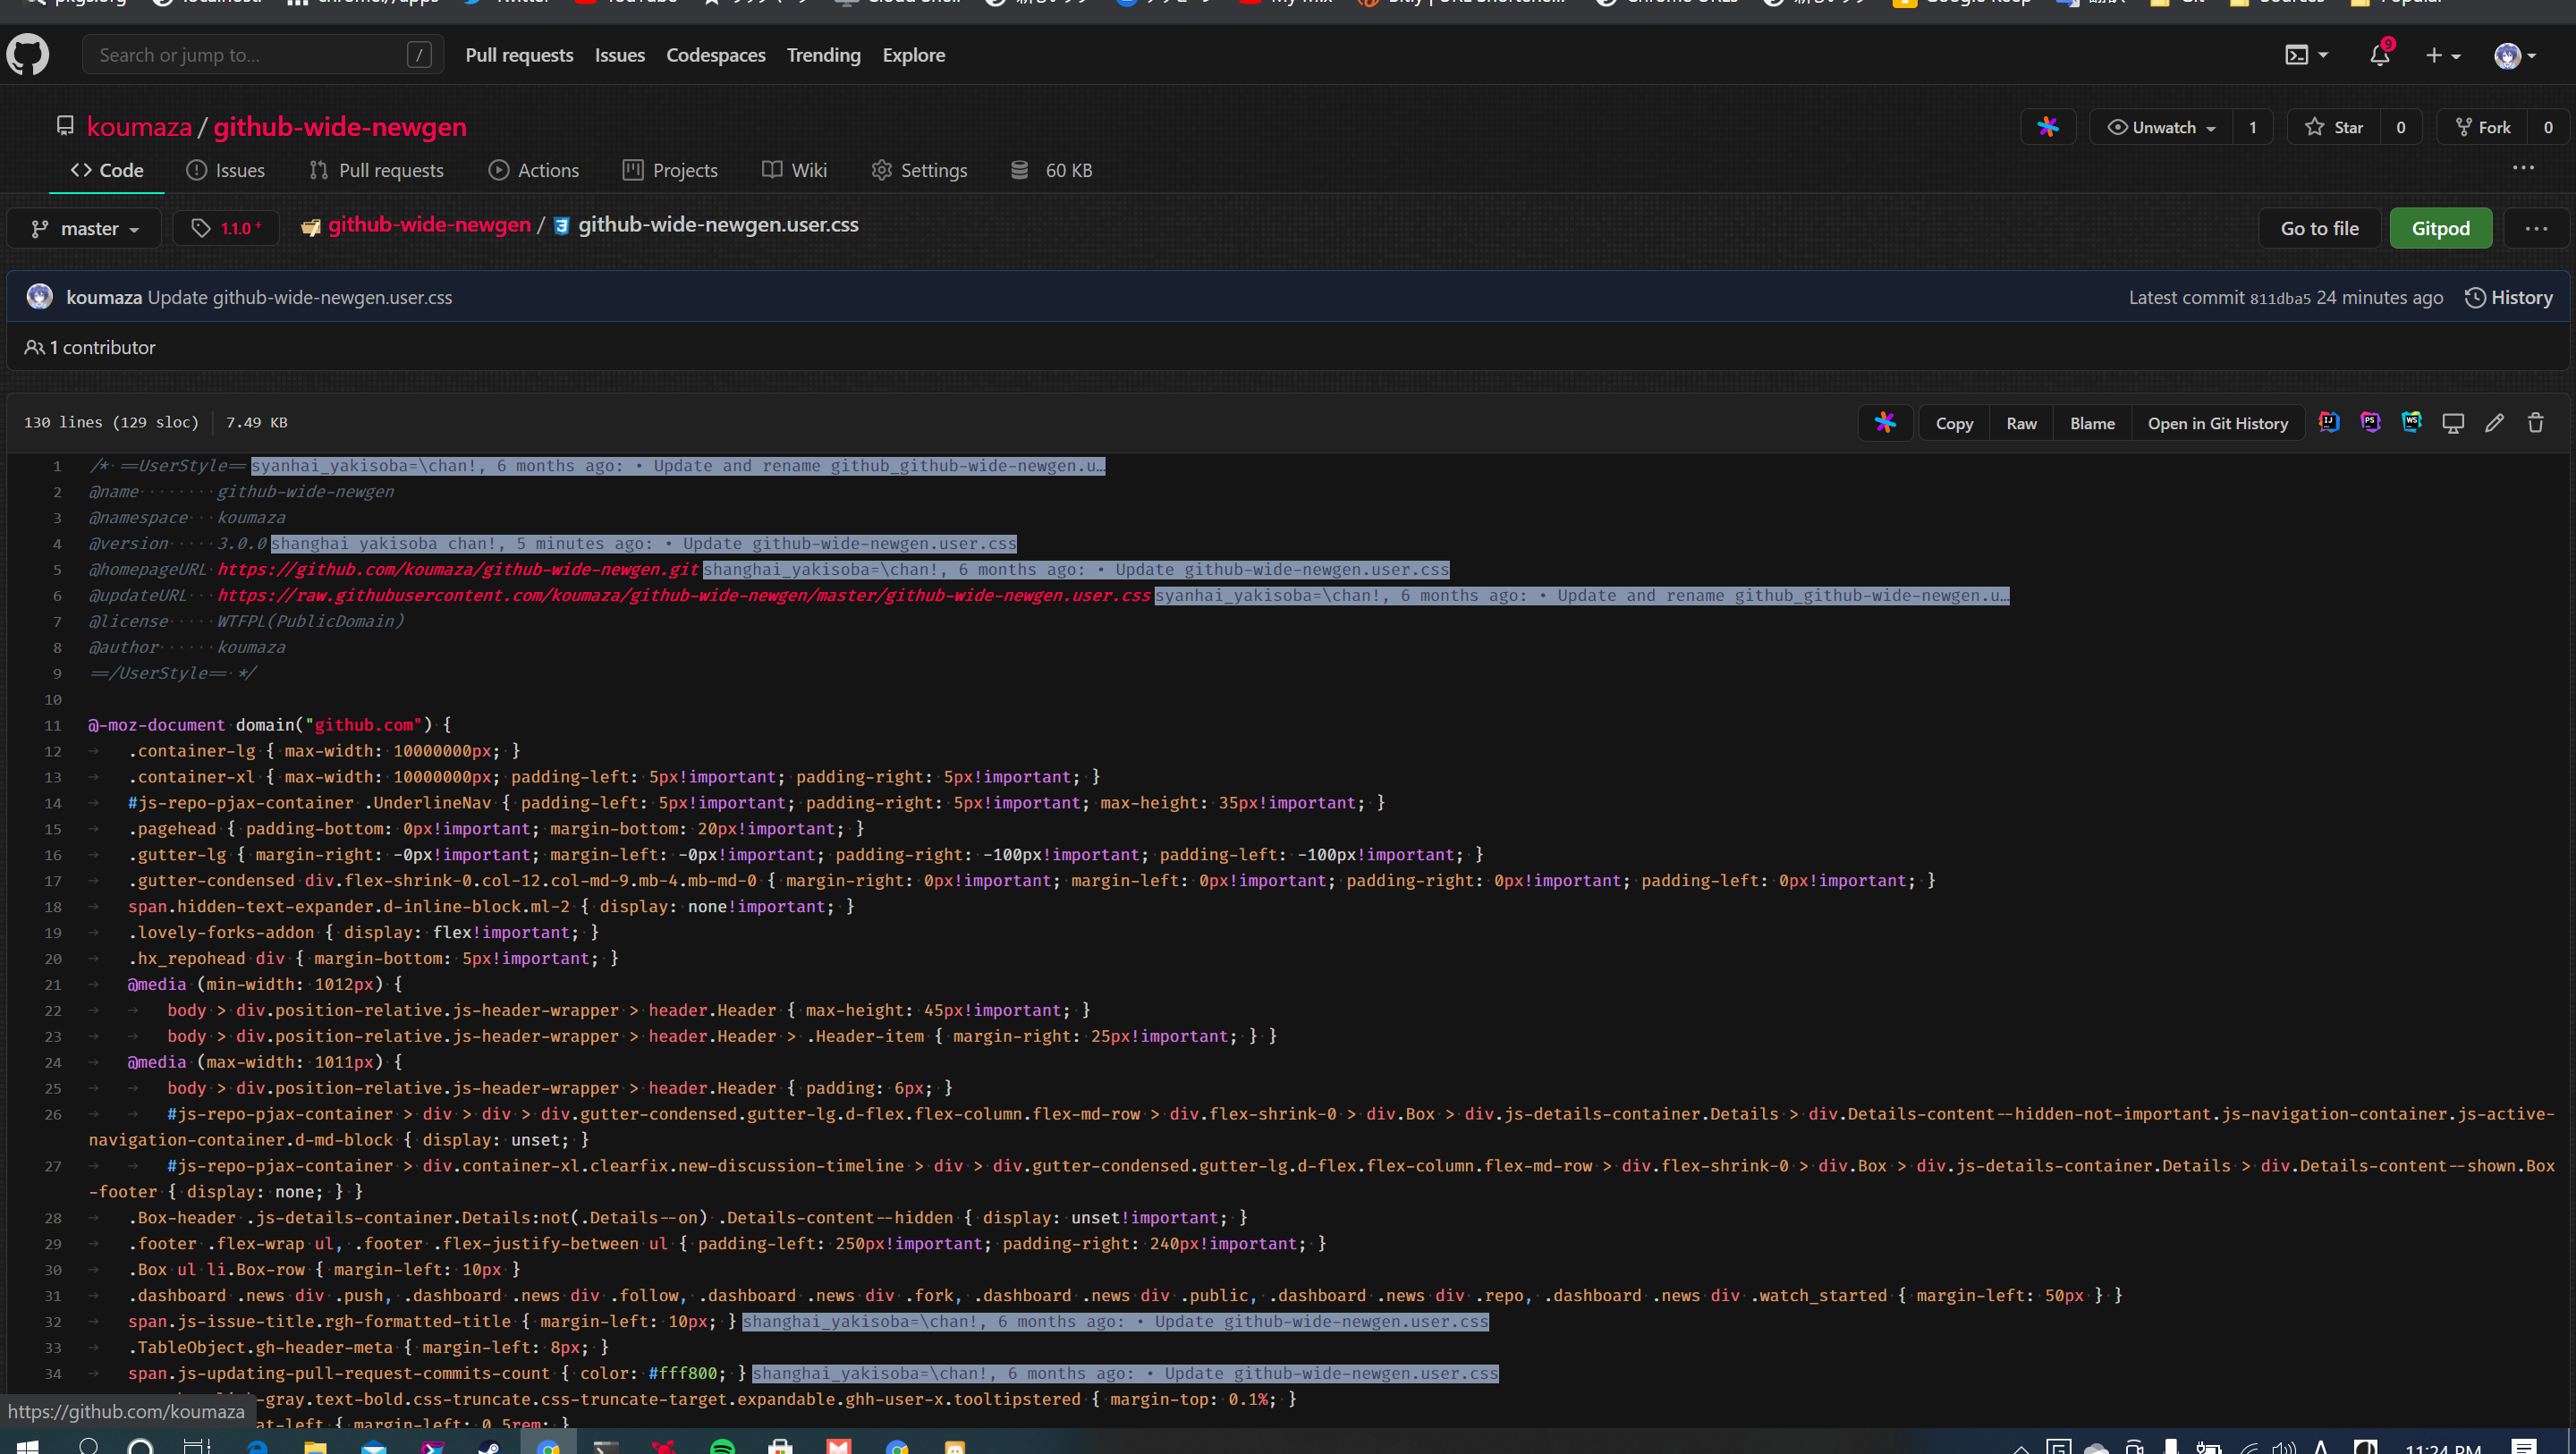
Task: Open the Windows Start button
Action: tap(28, 1445)
